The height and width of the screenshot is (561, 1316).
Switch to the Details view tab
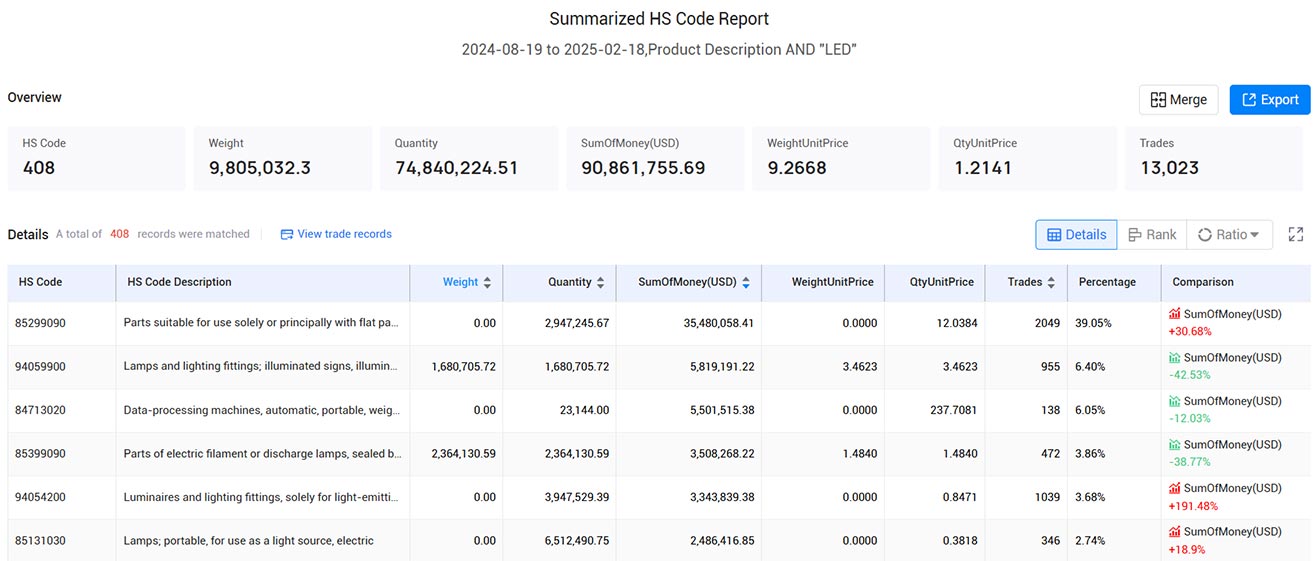click(1076, 234)
